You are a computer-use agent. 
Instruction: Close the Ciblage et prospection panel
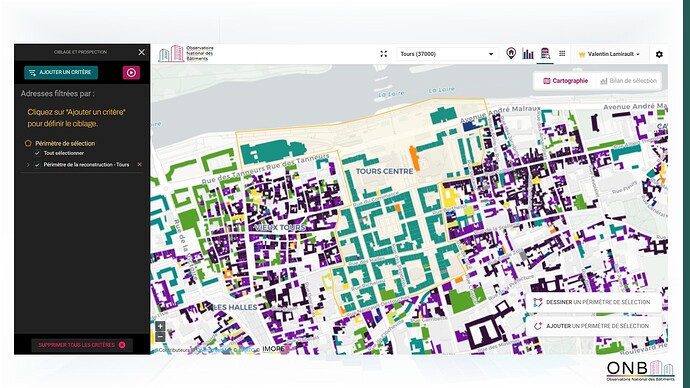coord(141,52)
